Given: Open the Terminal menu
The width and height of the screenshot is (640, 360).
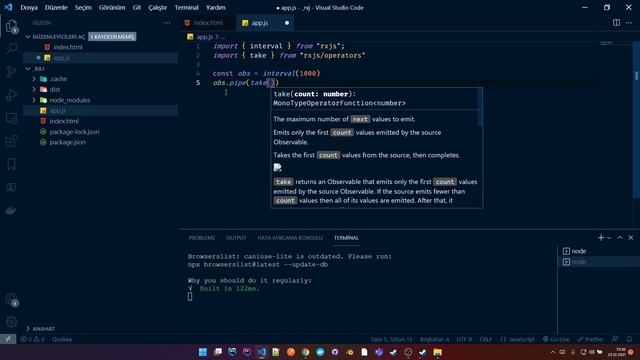Looking at the screenshot, I should pos(186,7).
